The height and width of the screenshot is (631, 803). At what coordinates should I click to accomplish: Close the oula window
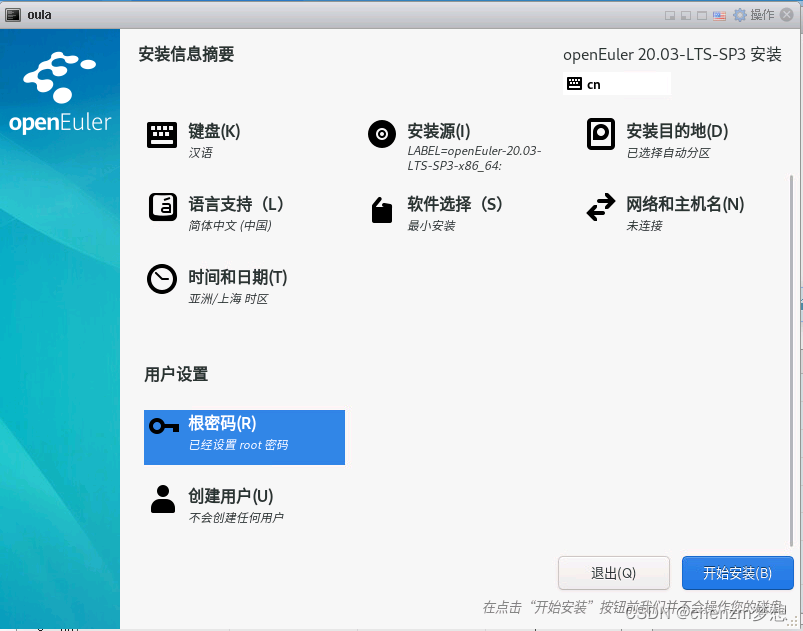point(787,15)
